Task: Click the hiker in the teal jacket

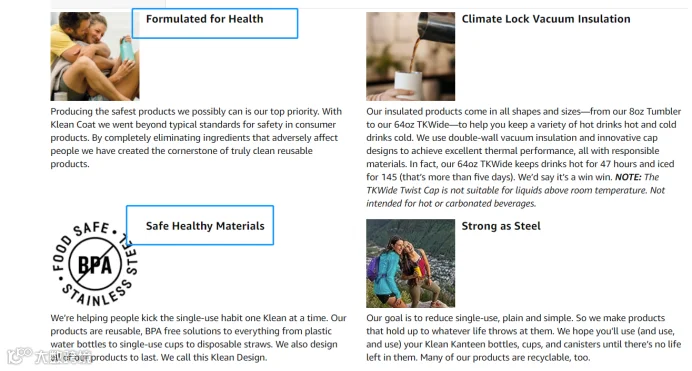Action: click(388, 271)
